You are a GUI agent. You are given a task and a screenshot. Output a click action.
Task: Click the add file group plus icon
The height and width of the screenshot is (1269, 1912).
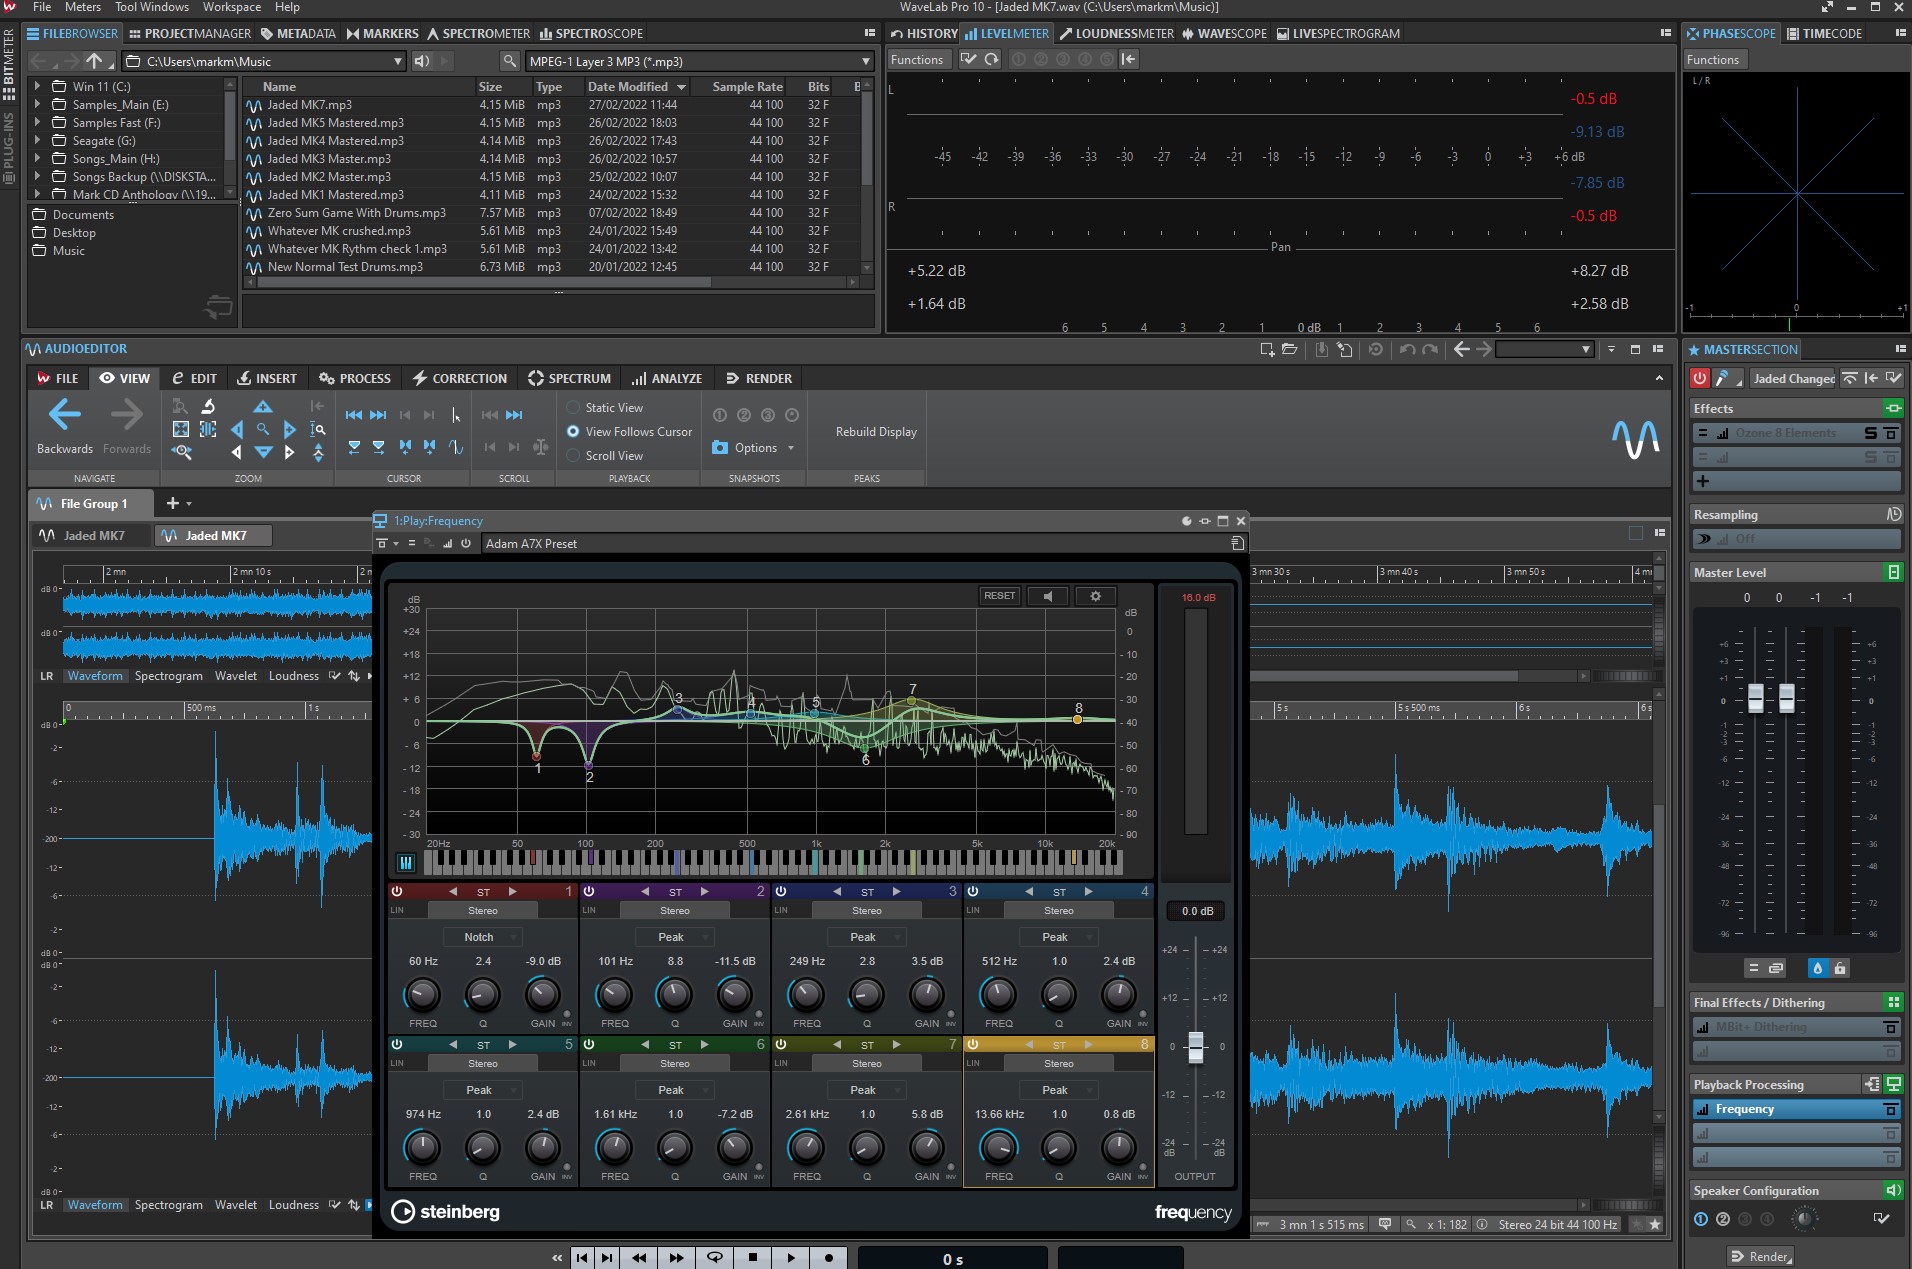point(172,503)
